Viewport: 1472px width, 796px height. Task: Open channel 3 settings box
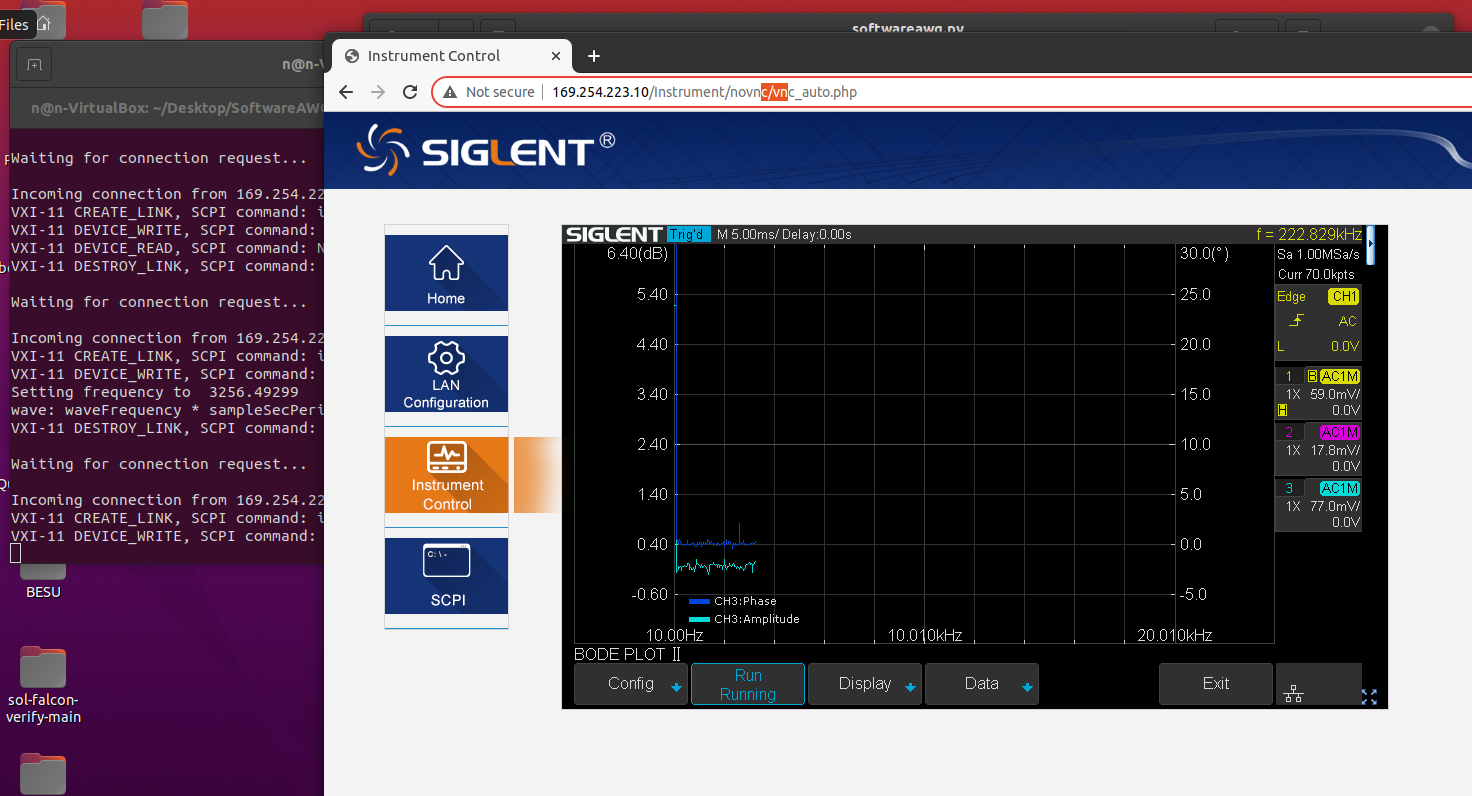pos(1318,505)
